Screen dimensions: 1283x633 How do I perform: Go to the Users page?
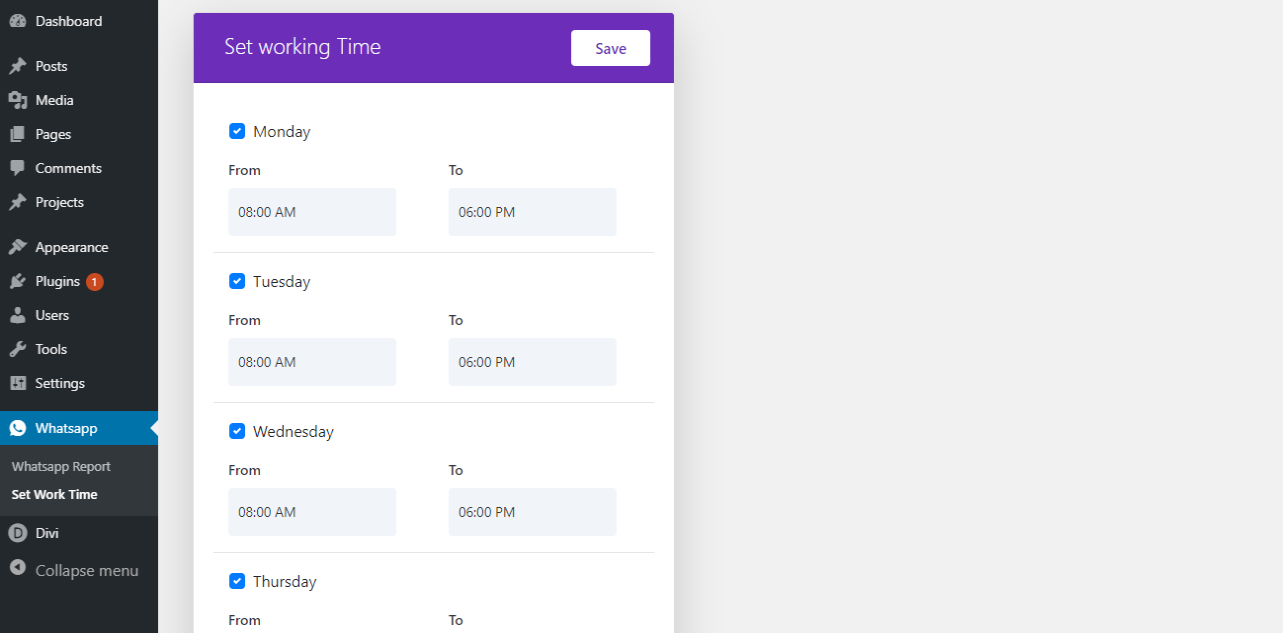(x=52, y=315)
